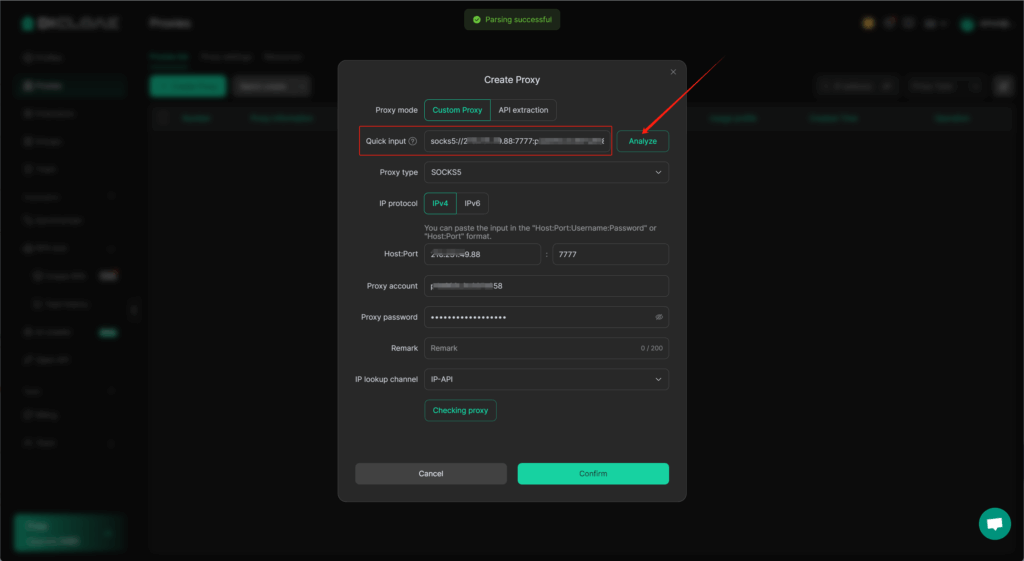Click the green user avatar in header
Screen dimensions: 1024x561
tap(967, 24)
